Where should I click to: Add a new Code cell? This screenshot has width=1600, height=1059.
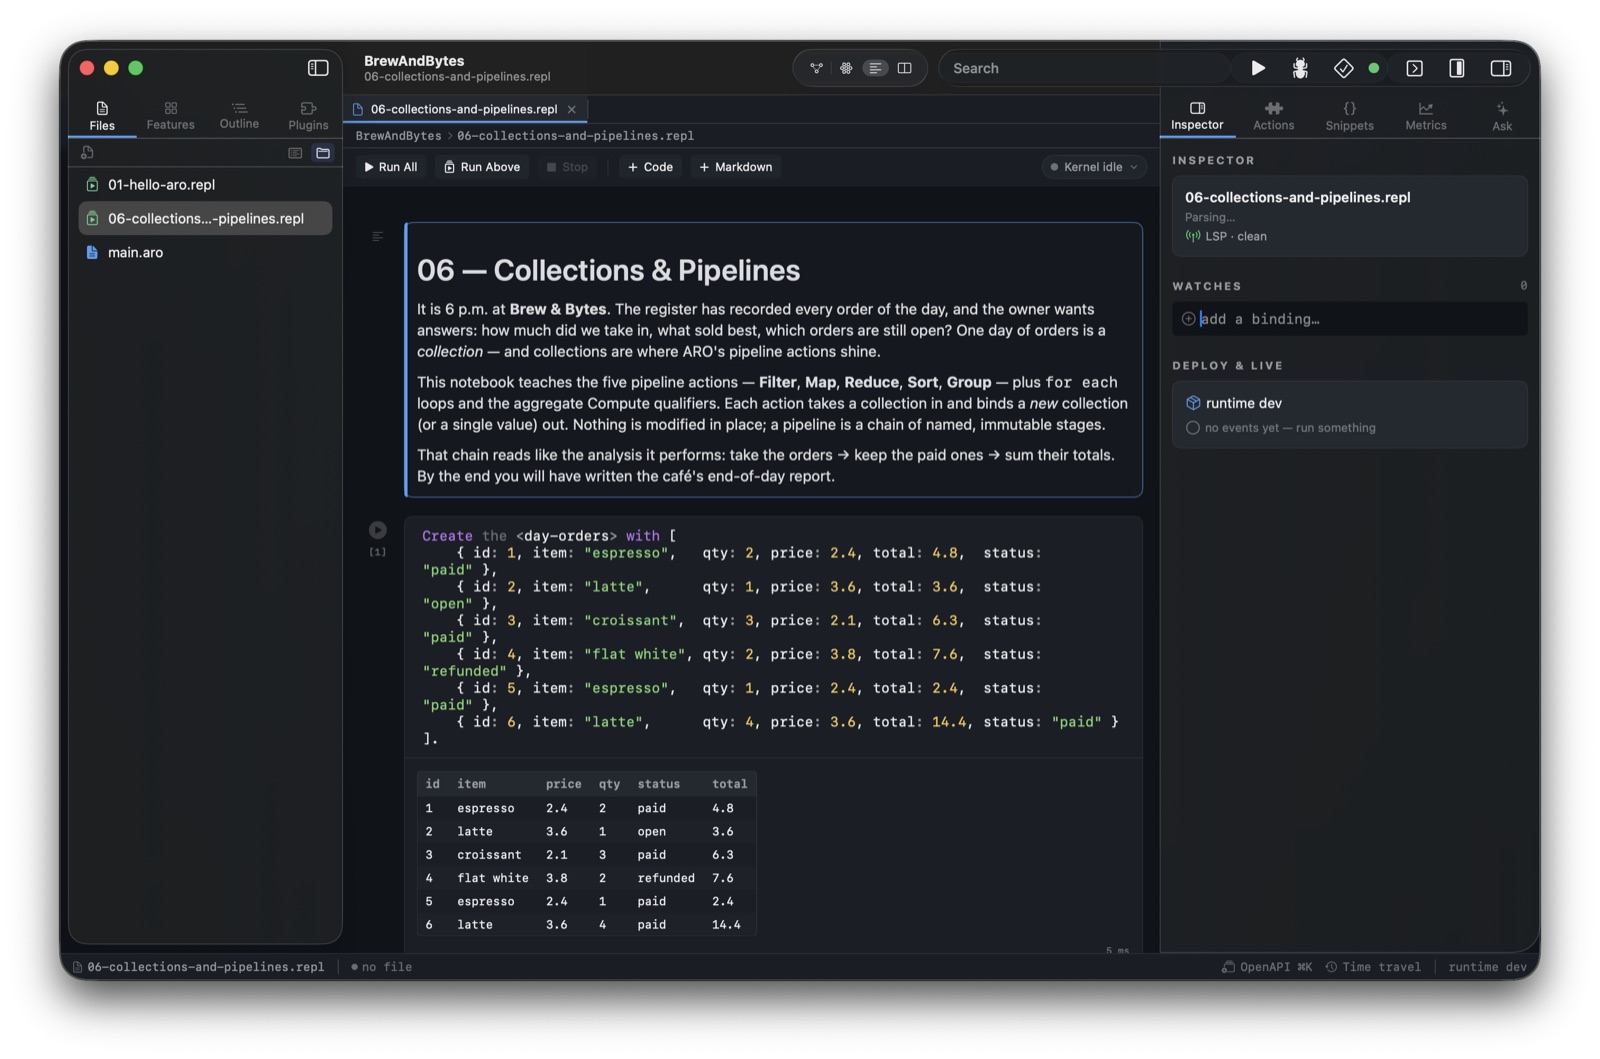(x=650, y=167)
